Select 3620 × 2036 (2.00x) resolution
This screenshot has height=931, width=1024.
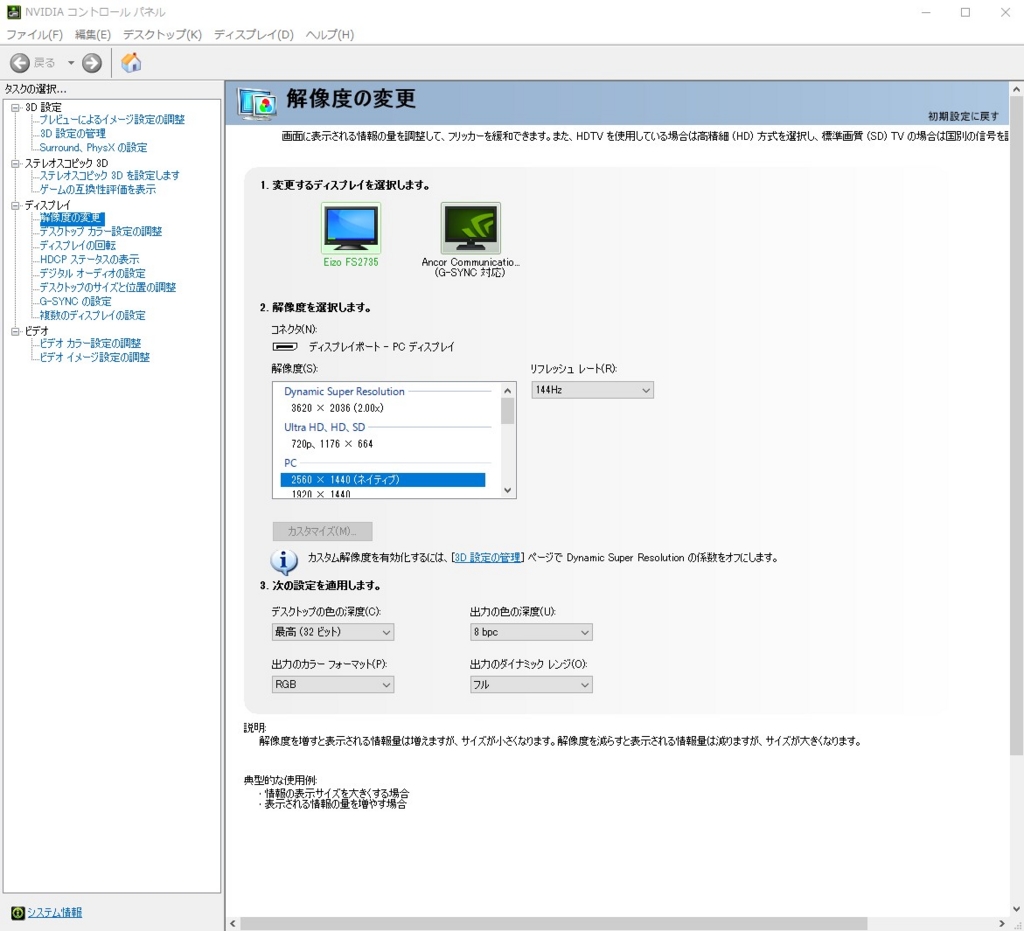point(383,408)
